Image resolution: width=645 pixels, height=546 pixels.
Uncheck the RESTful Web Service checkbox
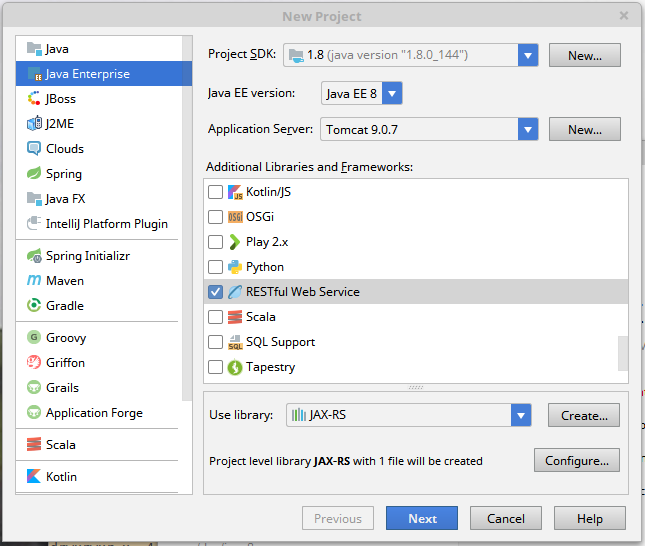216,292
